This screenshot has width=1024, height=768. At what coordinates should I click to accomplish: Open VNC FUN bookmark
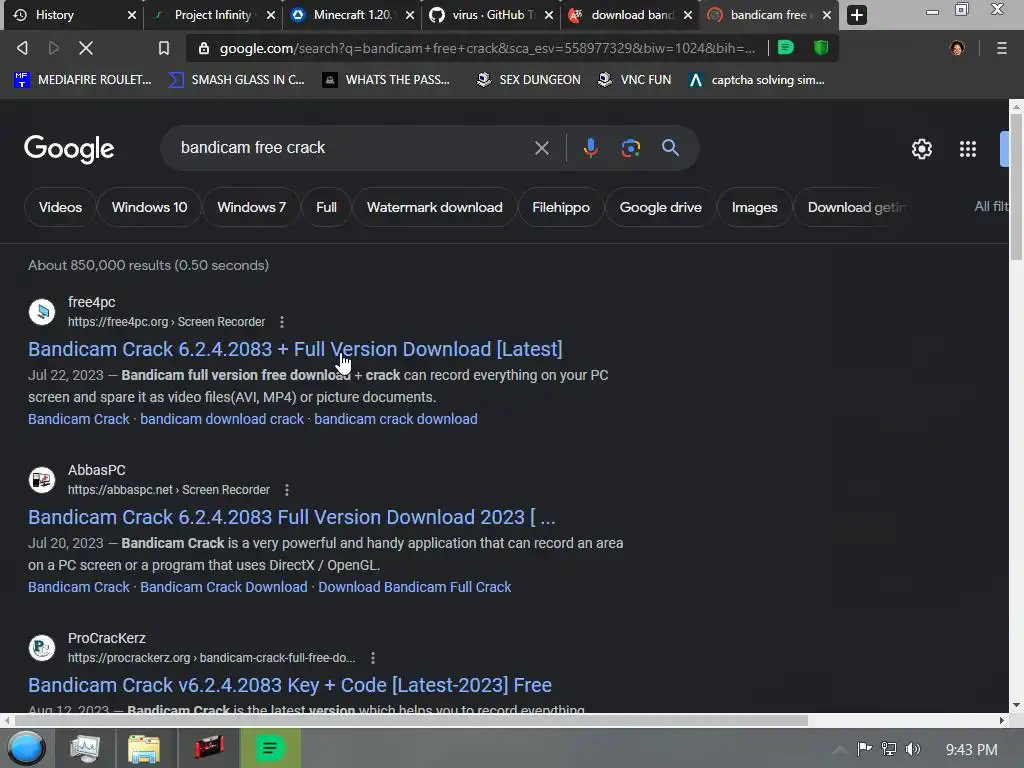[634, 80]
